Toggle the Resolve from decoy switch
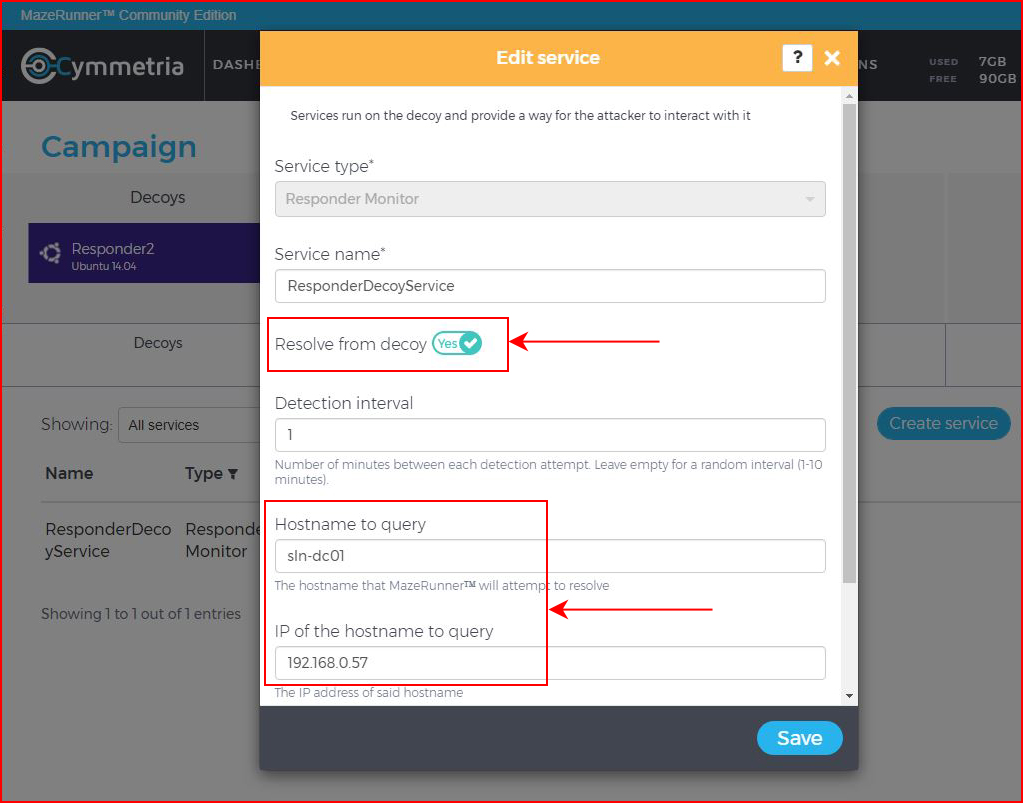 (457, 343)
